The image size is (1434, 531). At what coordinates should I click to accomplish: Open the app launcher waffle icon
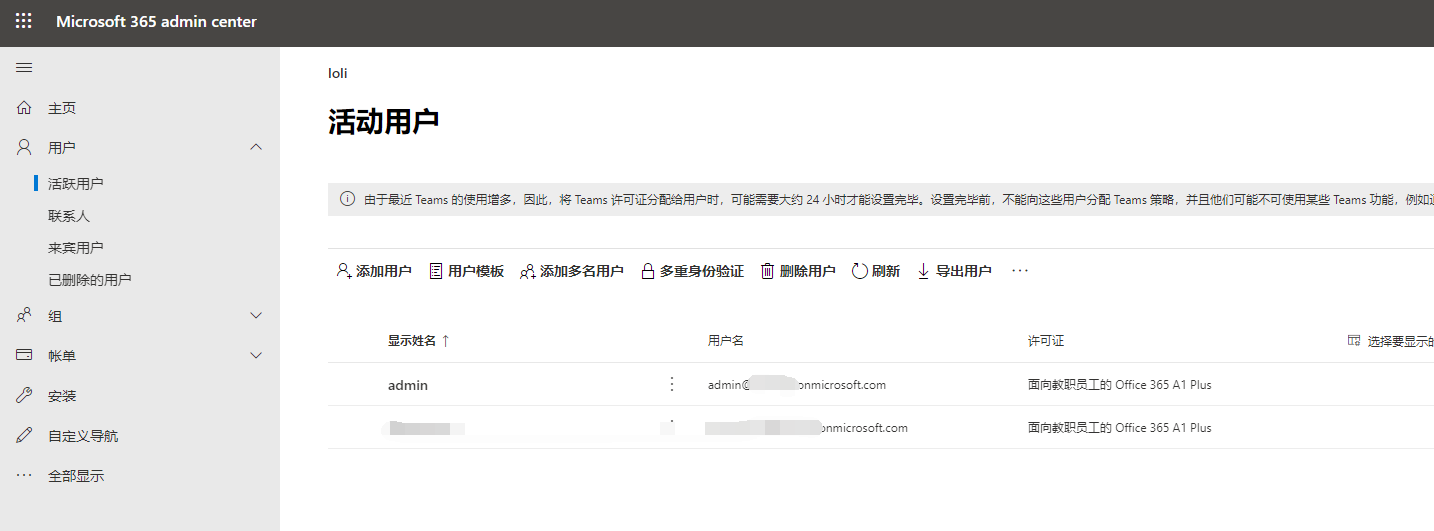[x=24, y=21]
